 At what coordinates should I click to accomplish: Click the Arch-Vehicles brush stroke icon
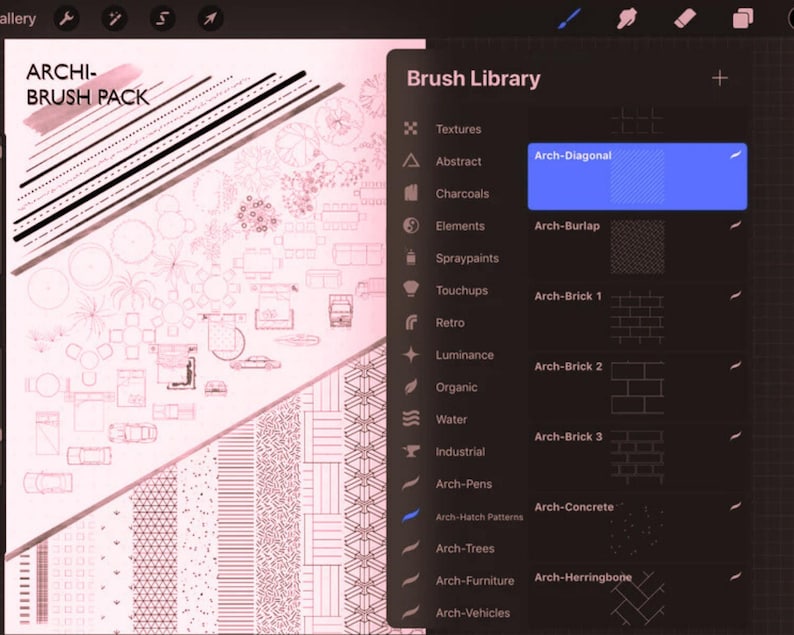(411, 612)
